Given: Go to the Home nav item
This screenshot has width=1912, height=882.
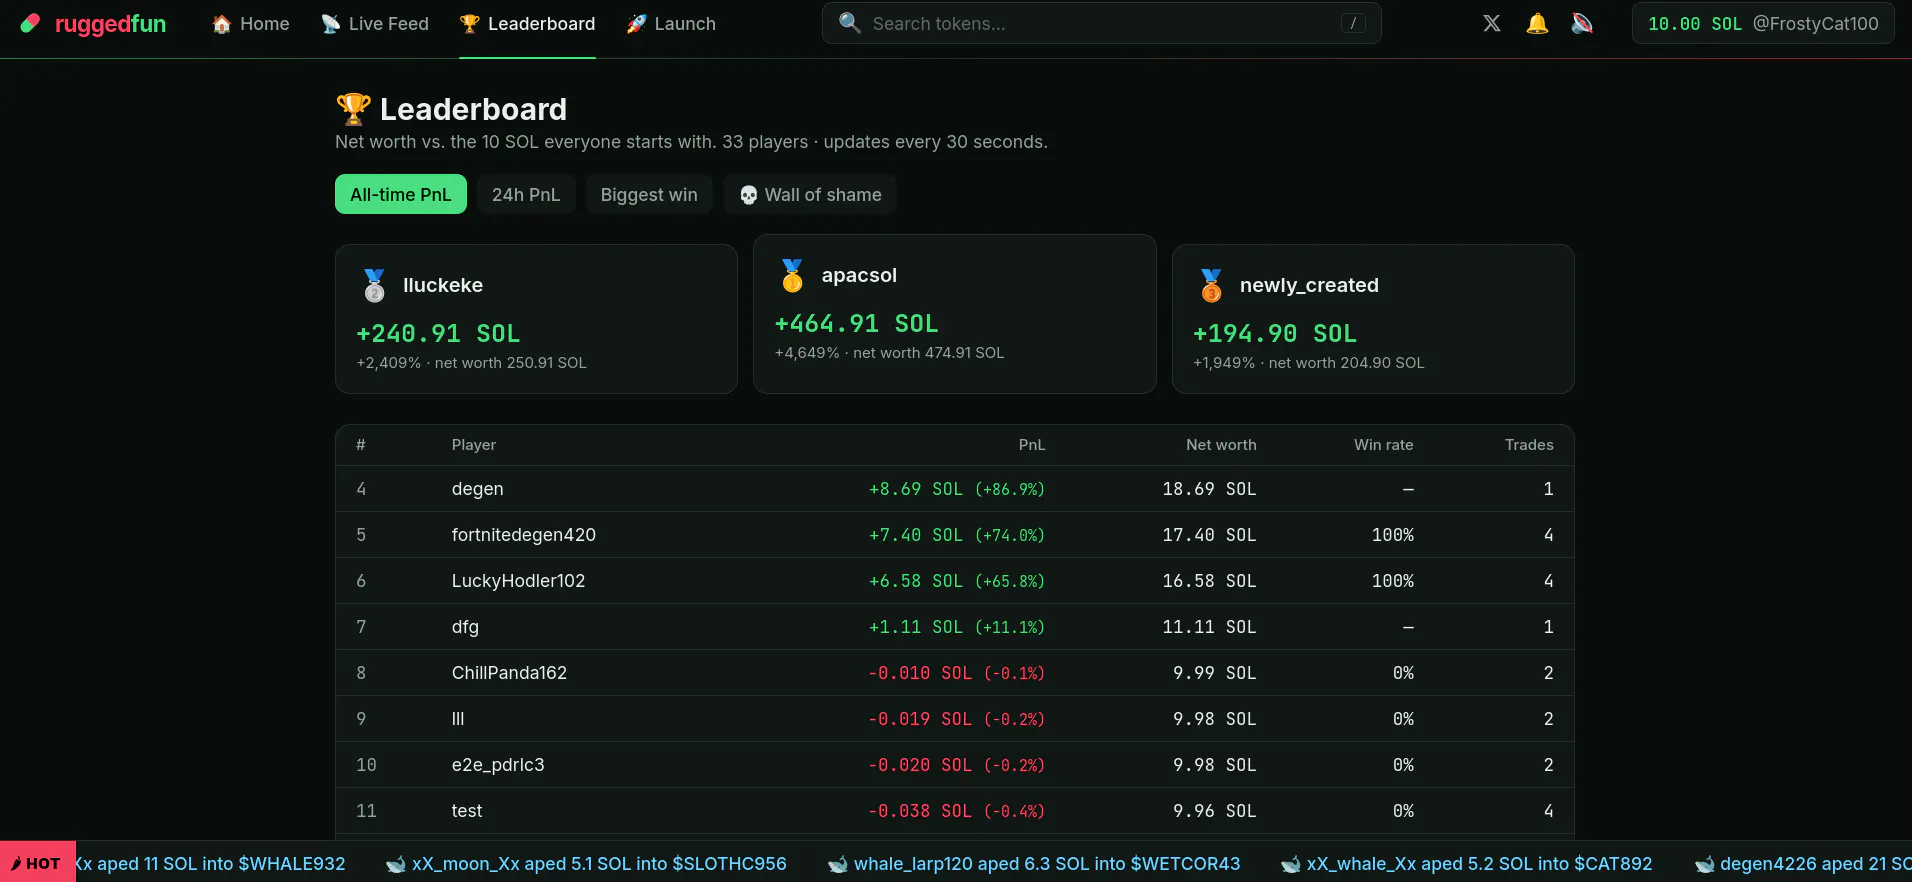Looking at the screenshot, I should point(251,24).
